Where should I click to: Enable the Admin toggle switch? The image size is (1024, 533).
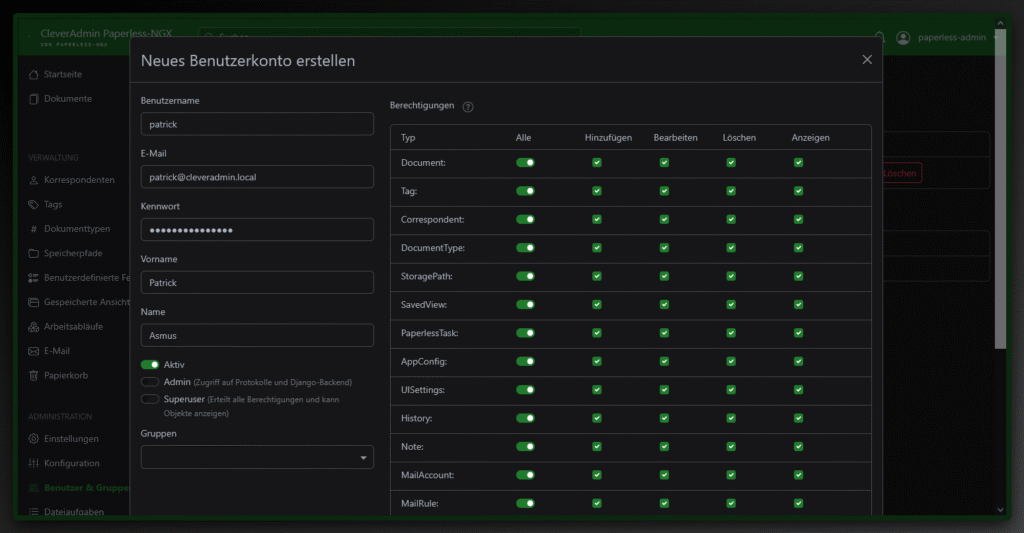pos(150,382)
